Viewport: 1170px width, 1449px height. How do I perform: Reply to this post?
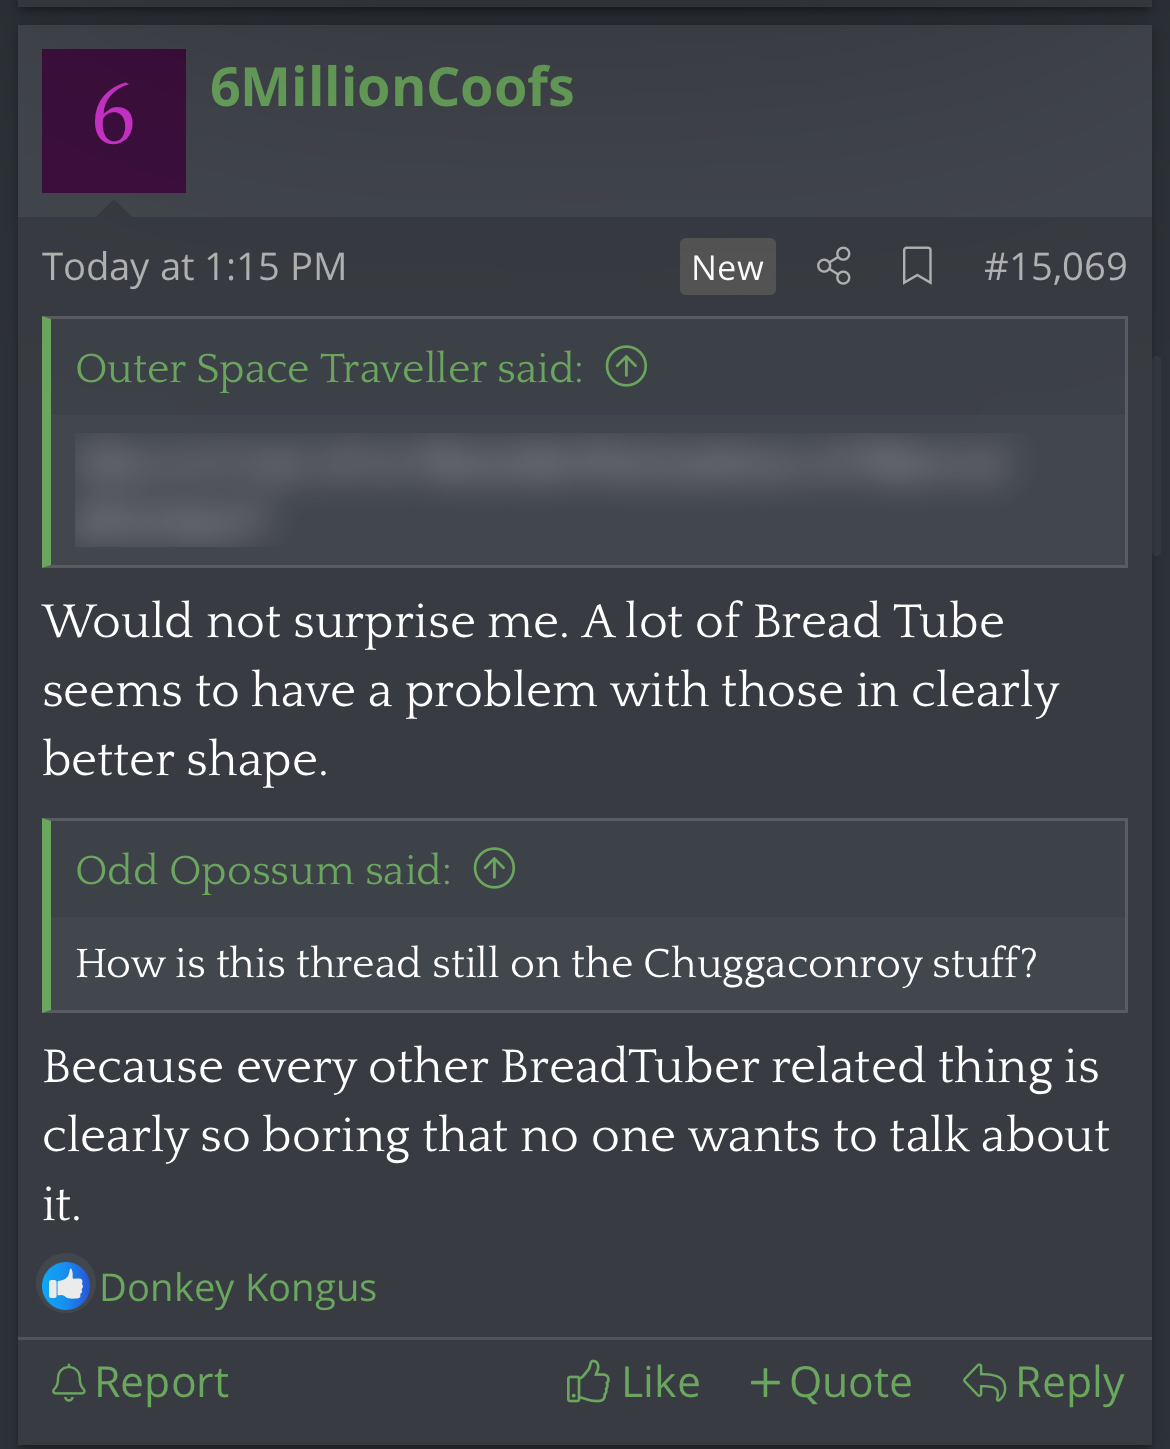pyautogui.click(x=1044, y=1383)
